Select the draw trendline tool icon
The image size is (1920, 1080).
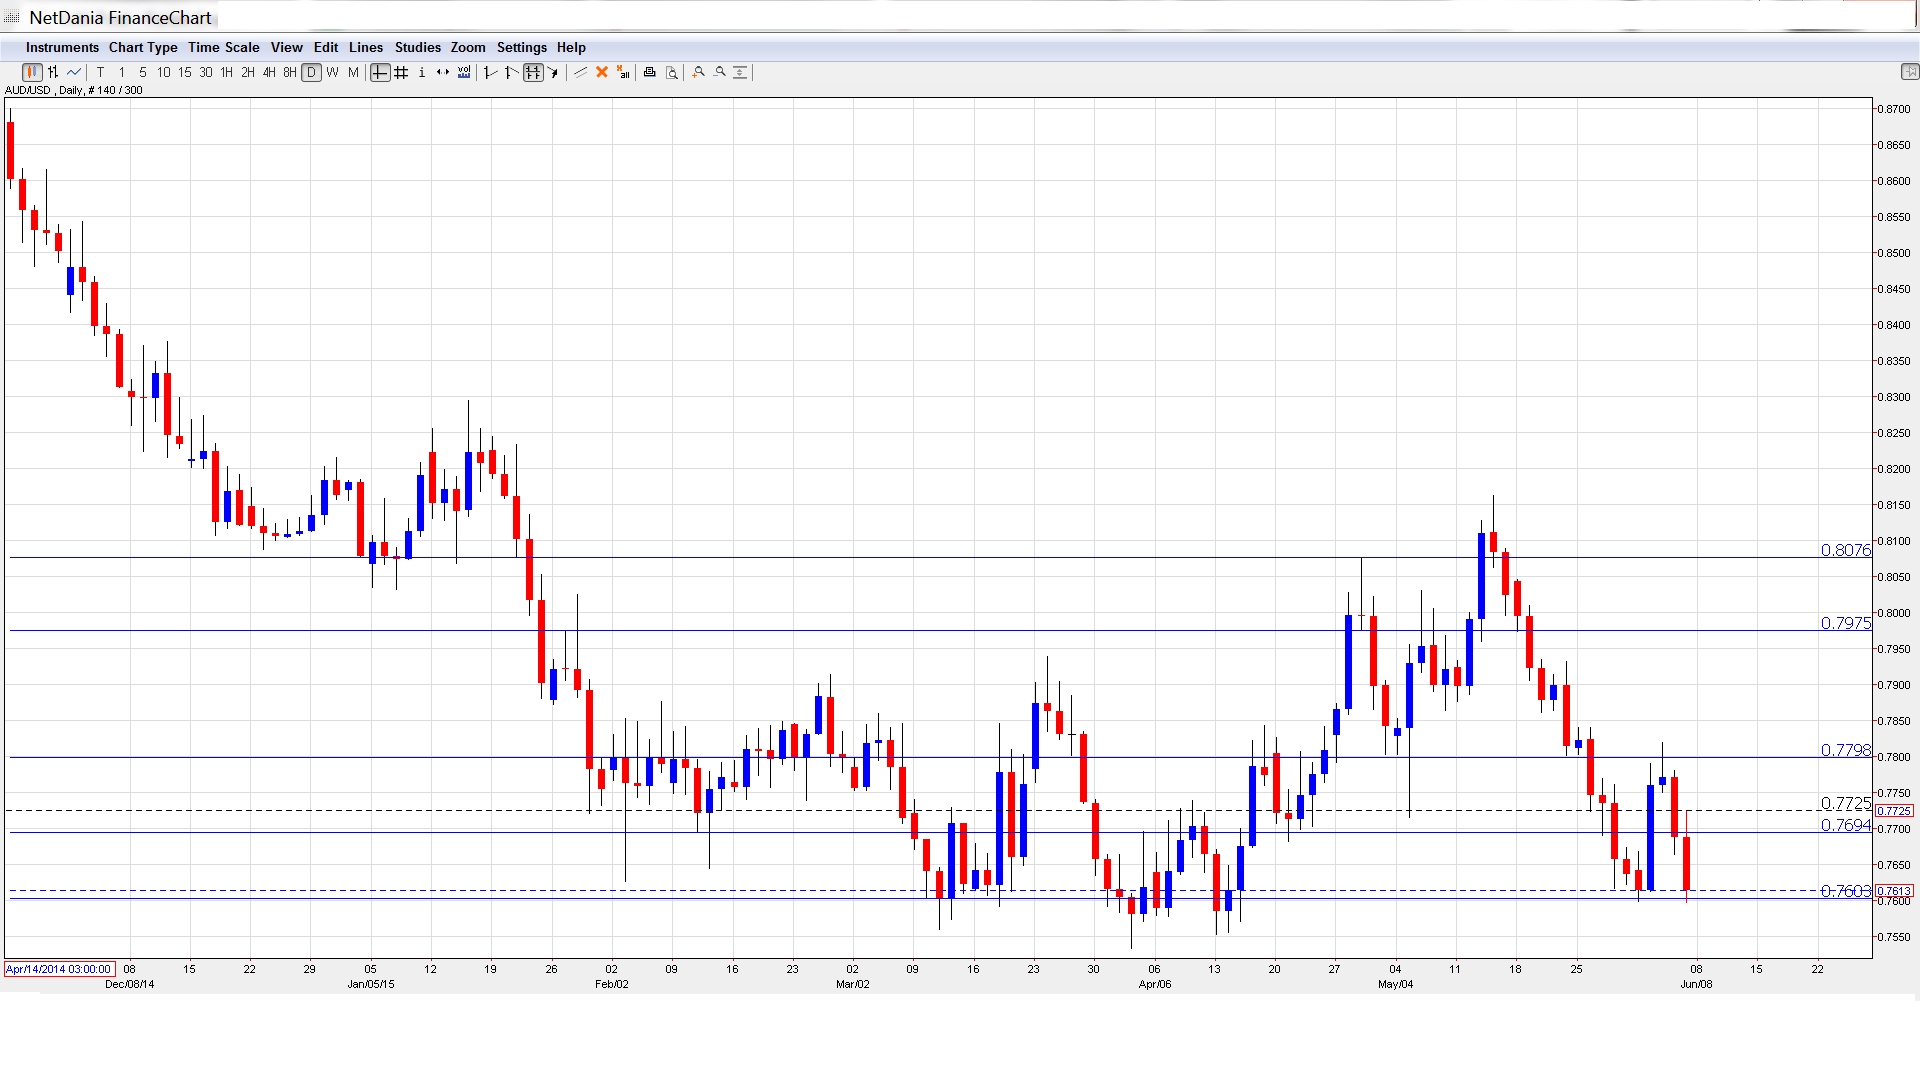click(580, 72)
